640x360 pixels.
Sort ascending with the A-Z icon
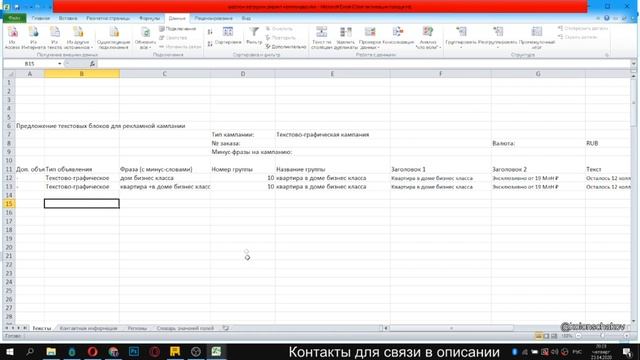click(210, 32)
